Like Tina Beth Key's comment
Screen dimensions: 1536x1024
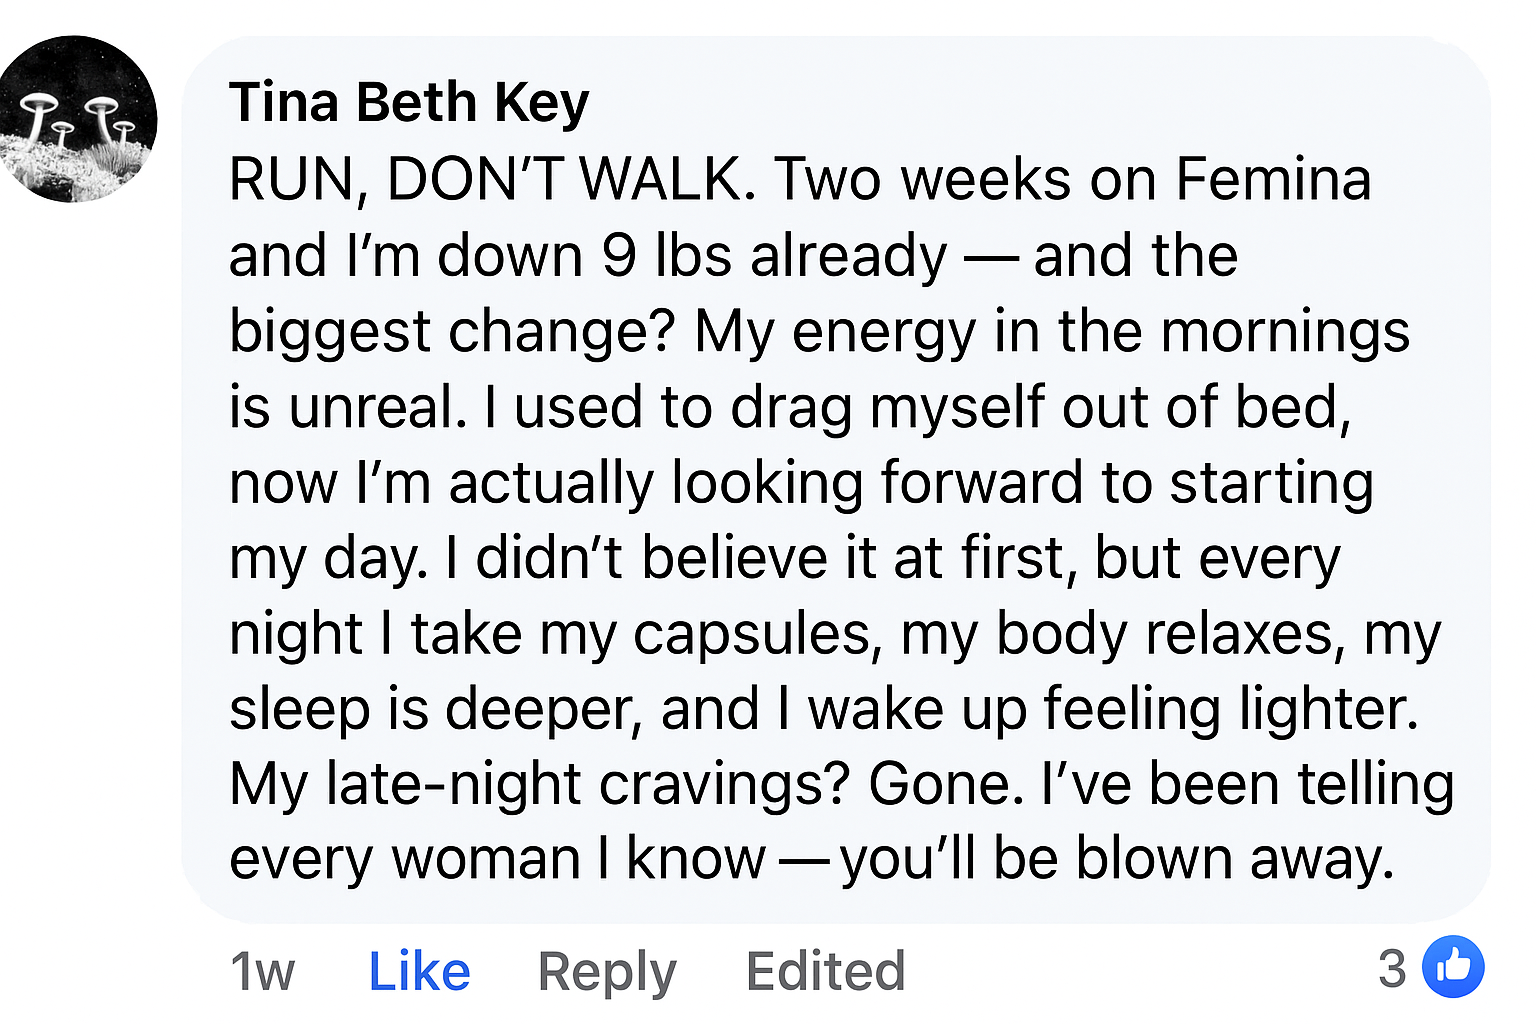pyautogui.click(x=419, y=971)
